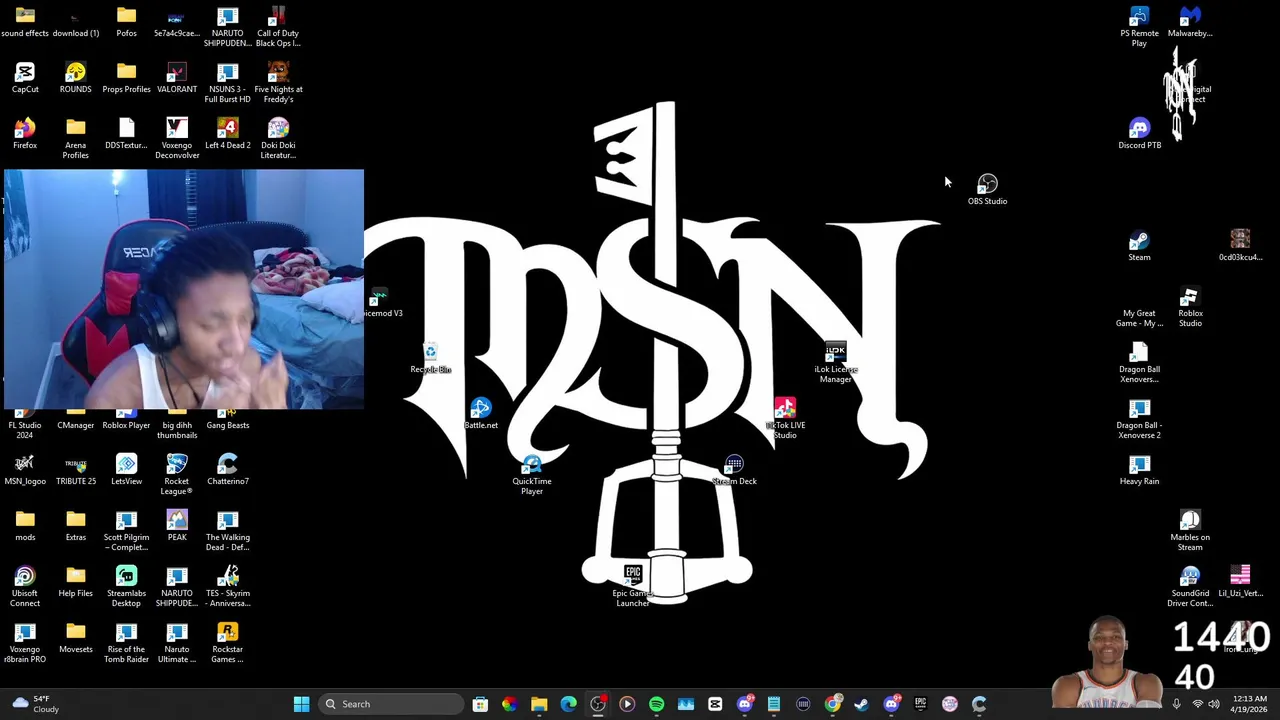Select the Recycle Bin icon
Screen dimensions: 1280x720
(430, 357)
